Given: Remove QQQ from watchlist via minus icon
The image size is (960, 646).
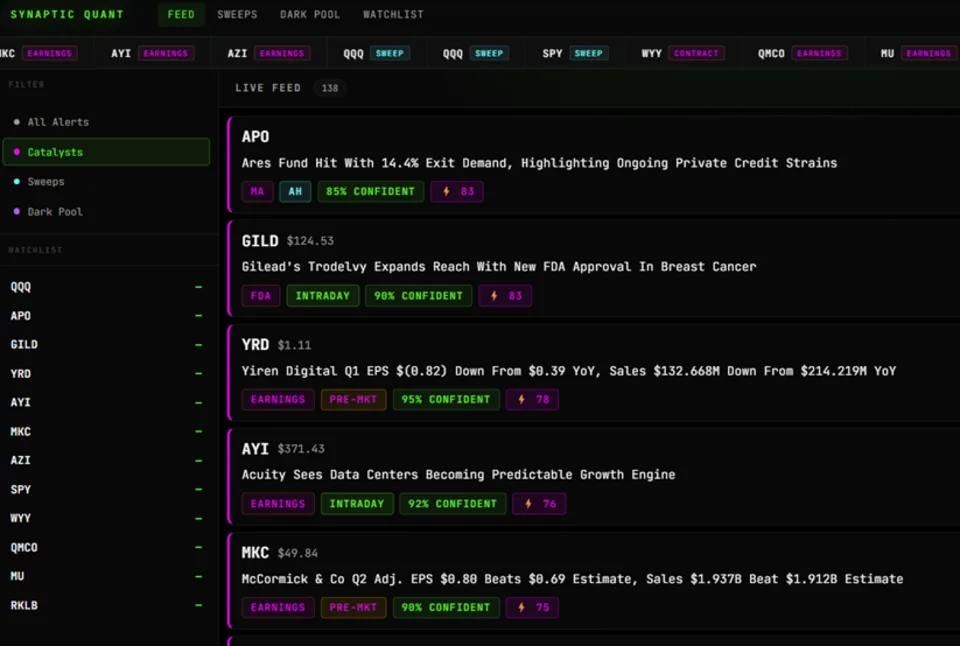Looking at the screenshot, I should point(198,287).
